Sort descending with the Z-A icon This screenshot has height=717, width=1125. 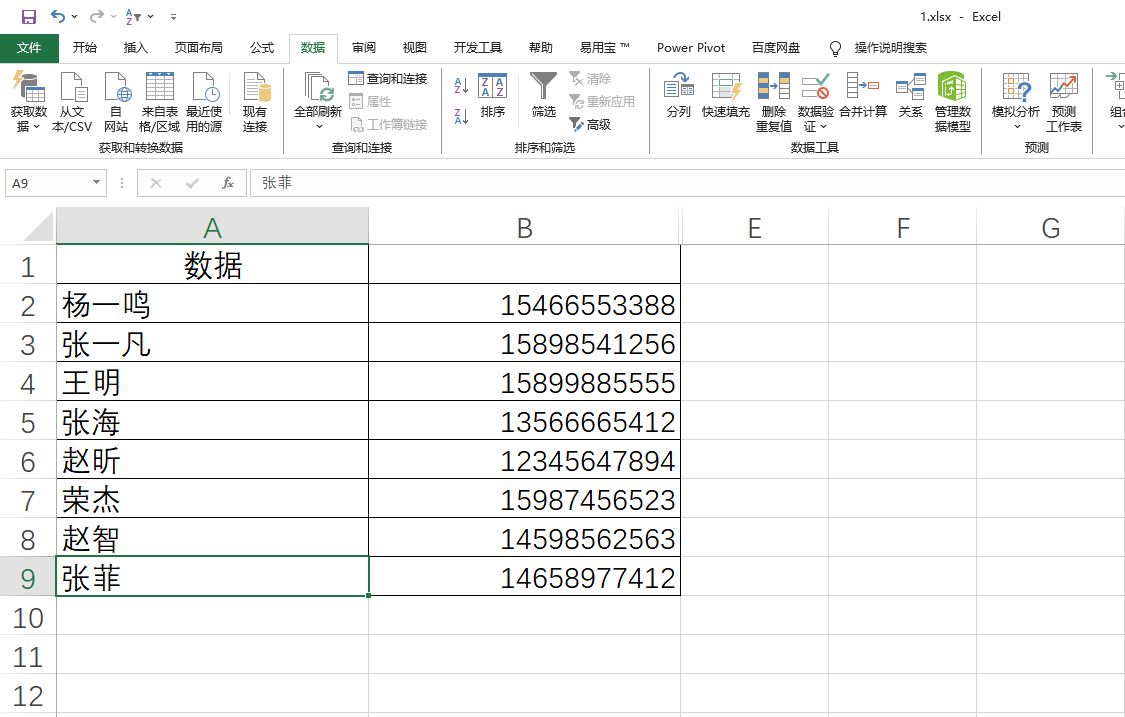pos(461,115)
